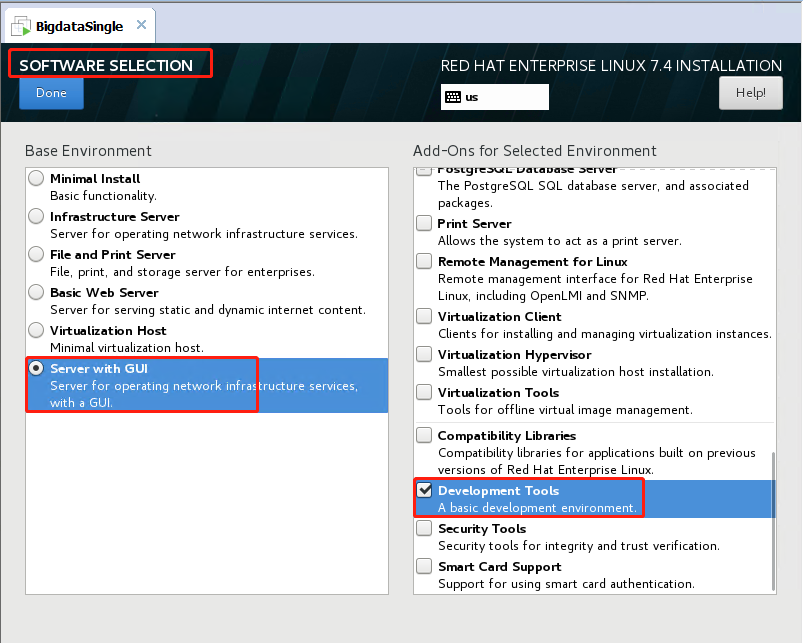
Task: Click the PostgreSQL database server description
Action: [x=593, y=194]
